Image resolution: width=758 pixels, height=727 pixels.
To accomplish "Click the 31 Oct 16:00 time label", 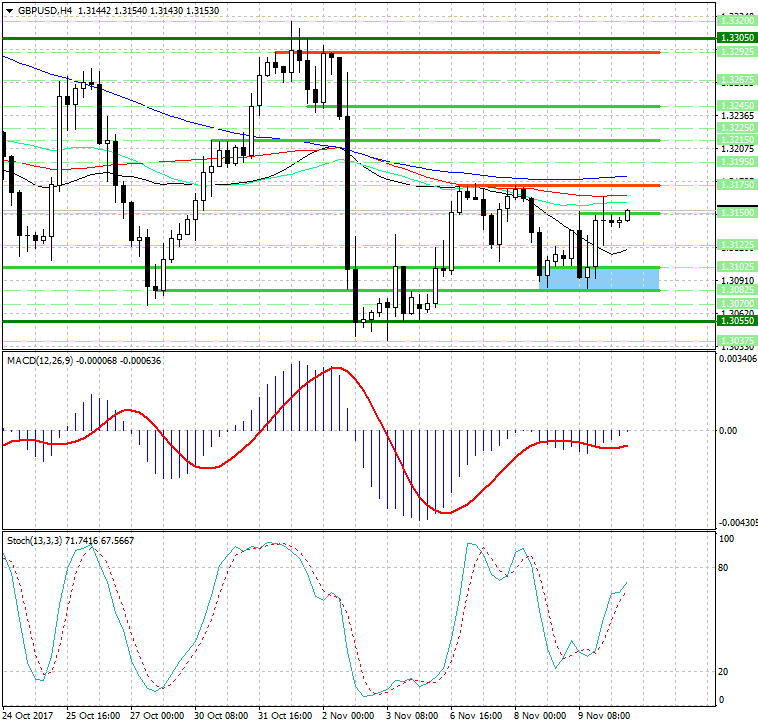I will coord(287,716).
